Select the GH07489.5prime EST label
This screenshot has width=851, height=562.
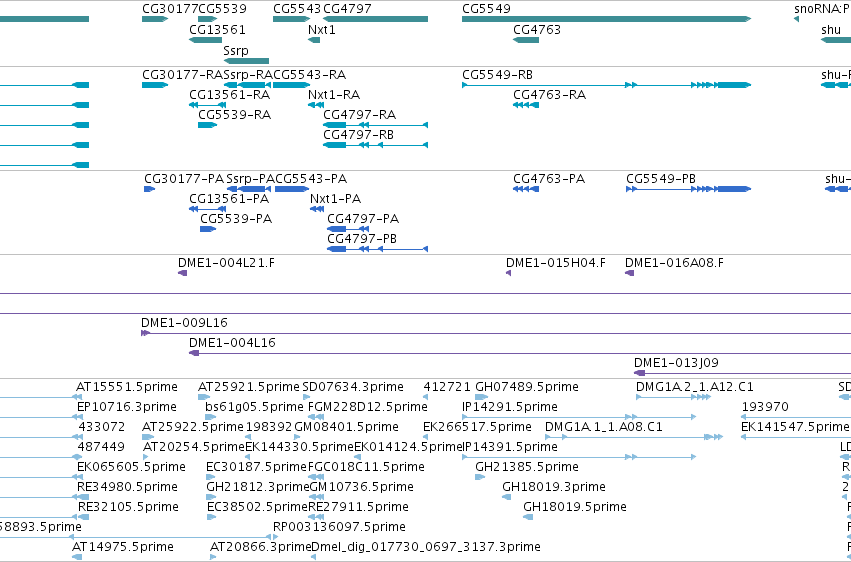tap(526, 387)
